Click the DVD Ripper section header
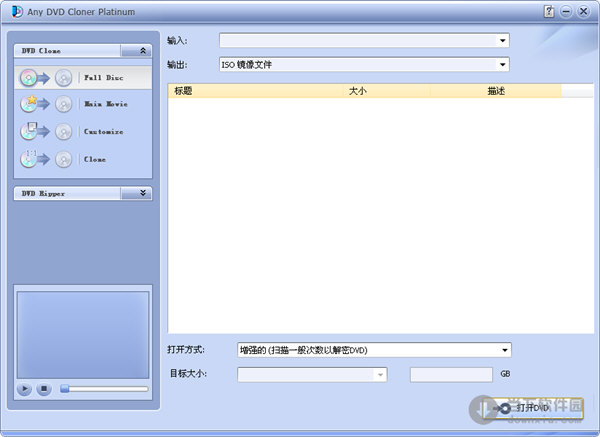The height and width of the screenshot is (437, 600). click(x=67, y=193)
